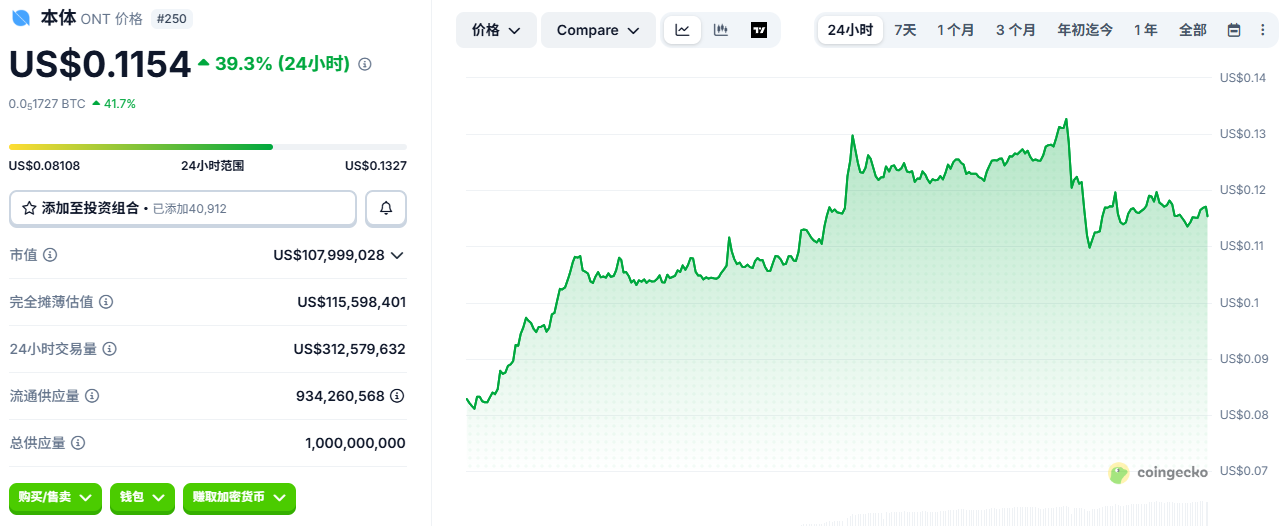Screen dimensions: 1288x526
Task: Open the three-dot more options menu
Action: pyautogui.click(x=1262, y=30)
